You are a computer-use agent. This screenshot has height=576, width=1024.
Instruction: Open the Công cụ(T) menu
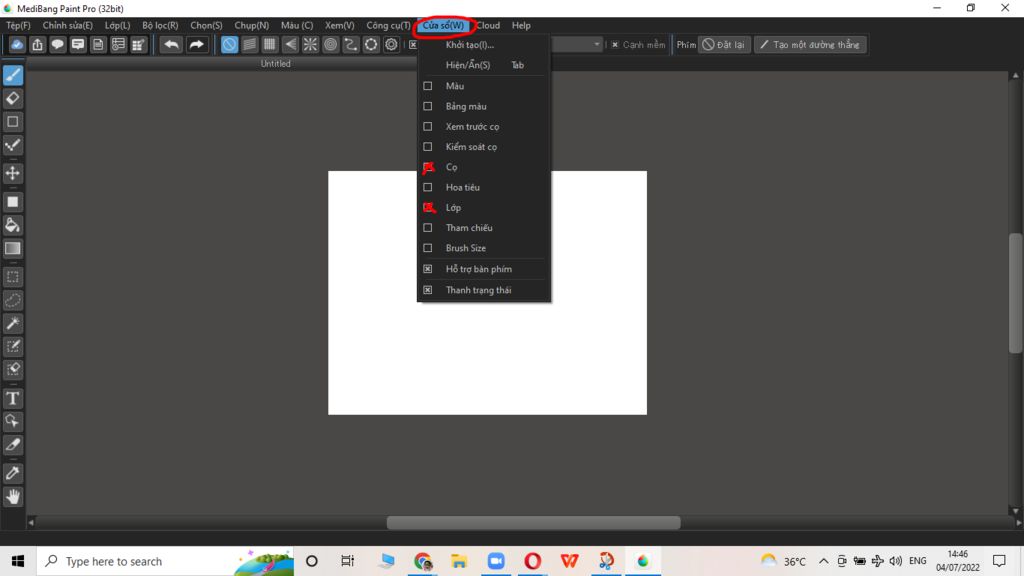[x=388, y=25]
